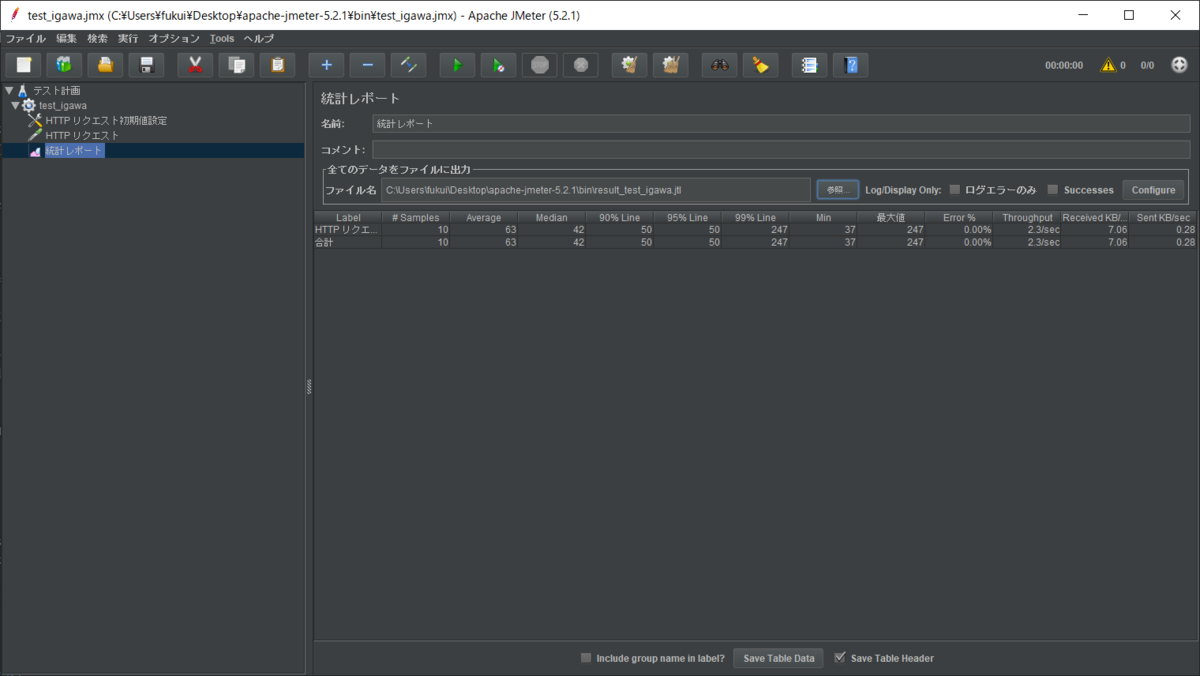Click the remote engines globe icon

[x=1180, y=65]
